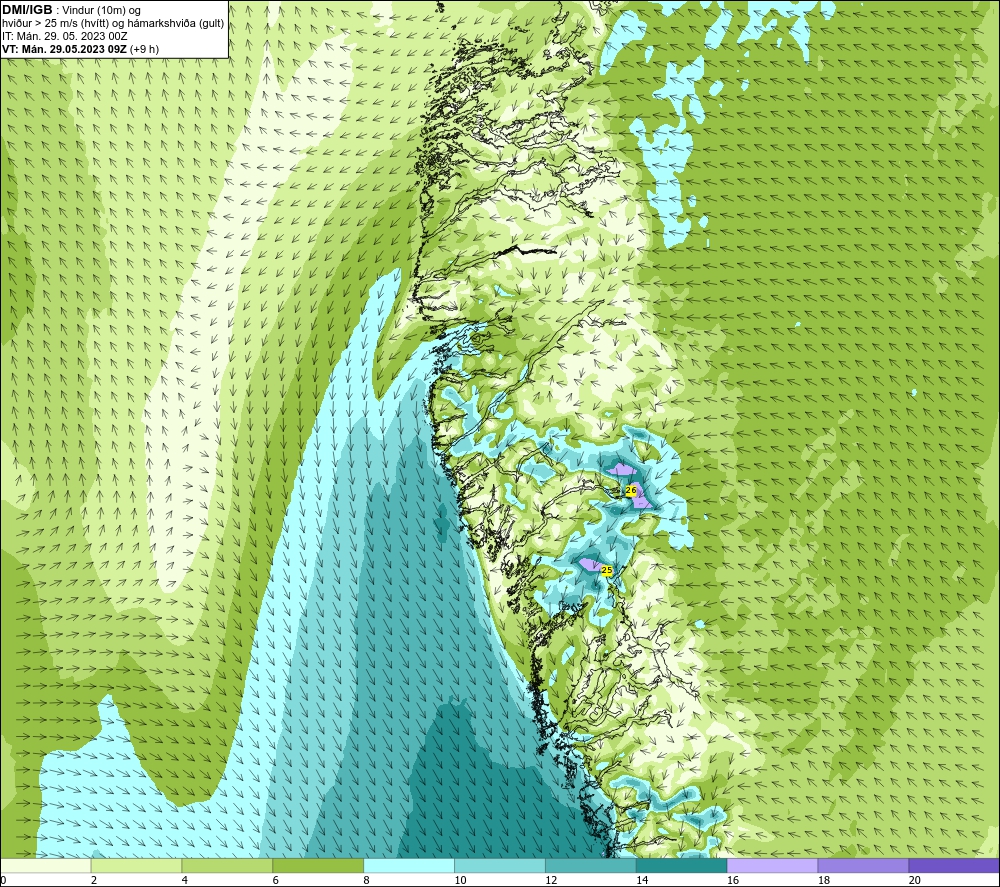Click the legend line mentioning hámarkshviða (gult)

click(x=113, y=24)
